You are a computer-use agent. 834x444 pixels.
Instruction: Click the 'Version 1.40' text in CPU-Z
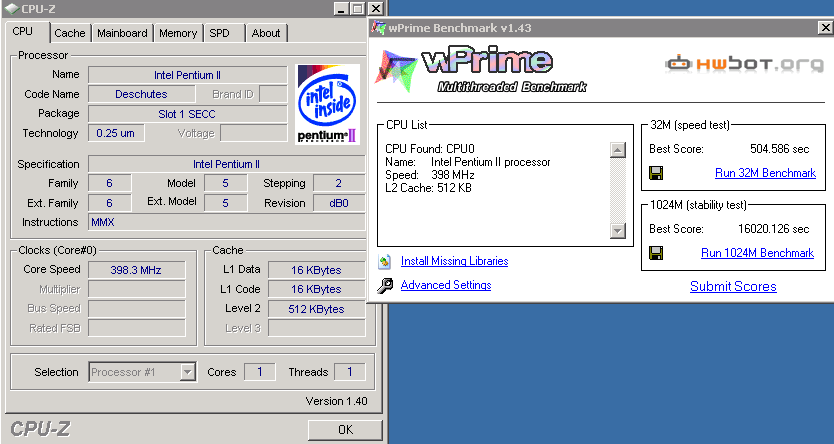336,401
